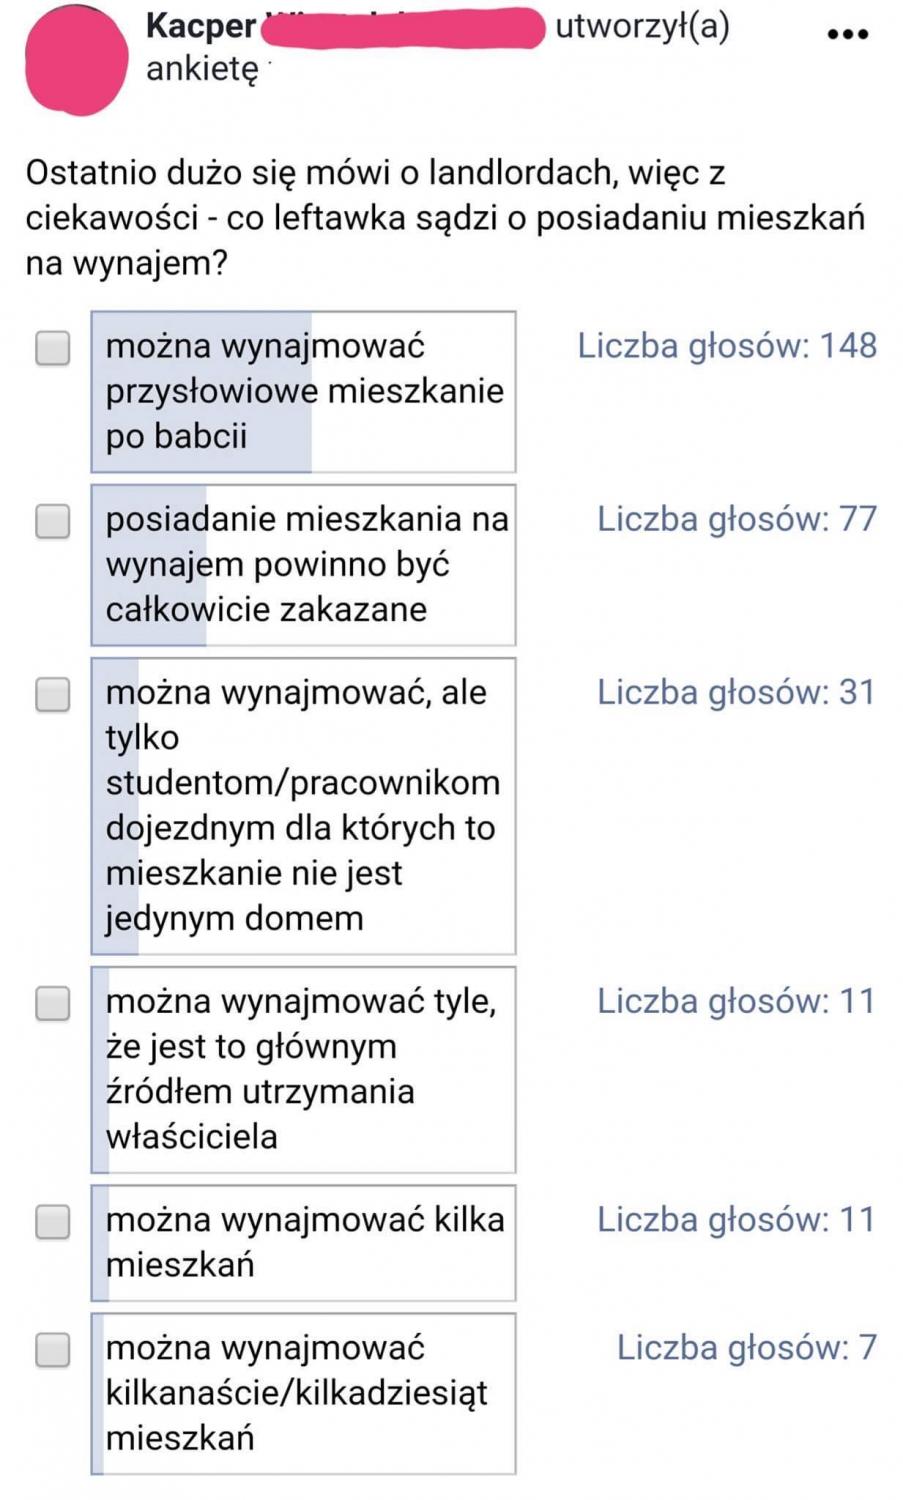Check the 'całkowicie zakazane' poll option
Screen dimensions: 903x1500
[53, 521]
